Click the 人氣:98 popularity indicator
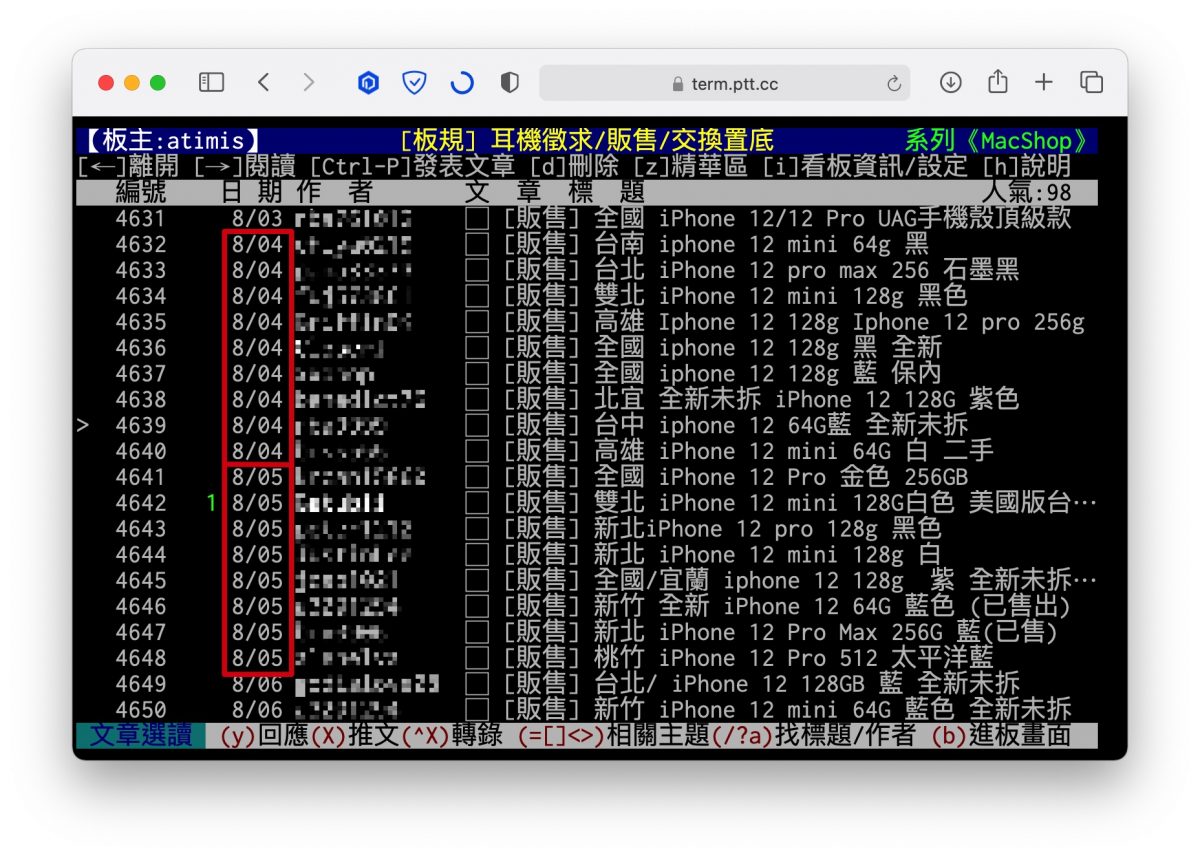This screenshot has height=856, width=1200. click(1027, 193)
